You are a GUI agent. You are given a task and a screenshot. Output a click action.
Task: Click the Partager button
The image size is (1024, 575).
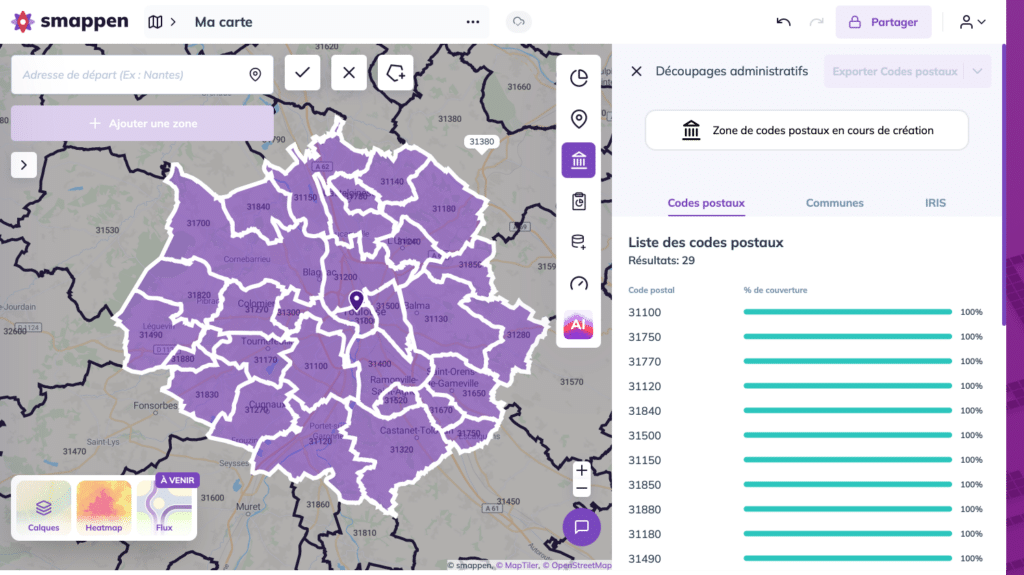coord(884,22)
